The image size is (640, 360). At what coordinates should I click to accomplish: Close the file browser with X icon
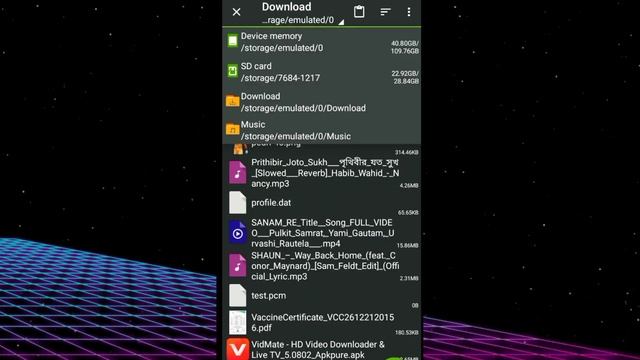click(236, 12)
